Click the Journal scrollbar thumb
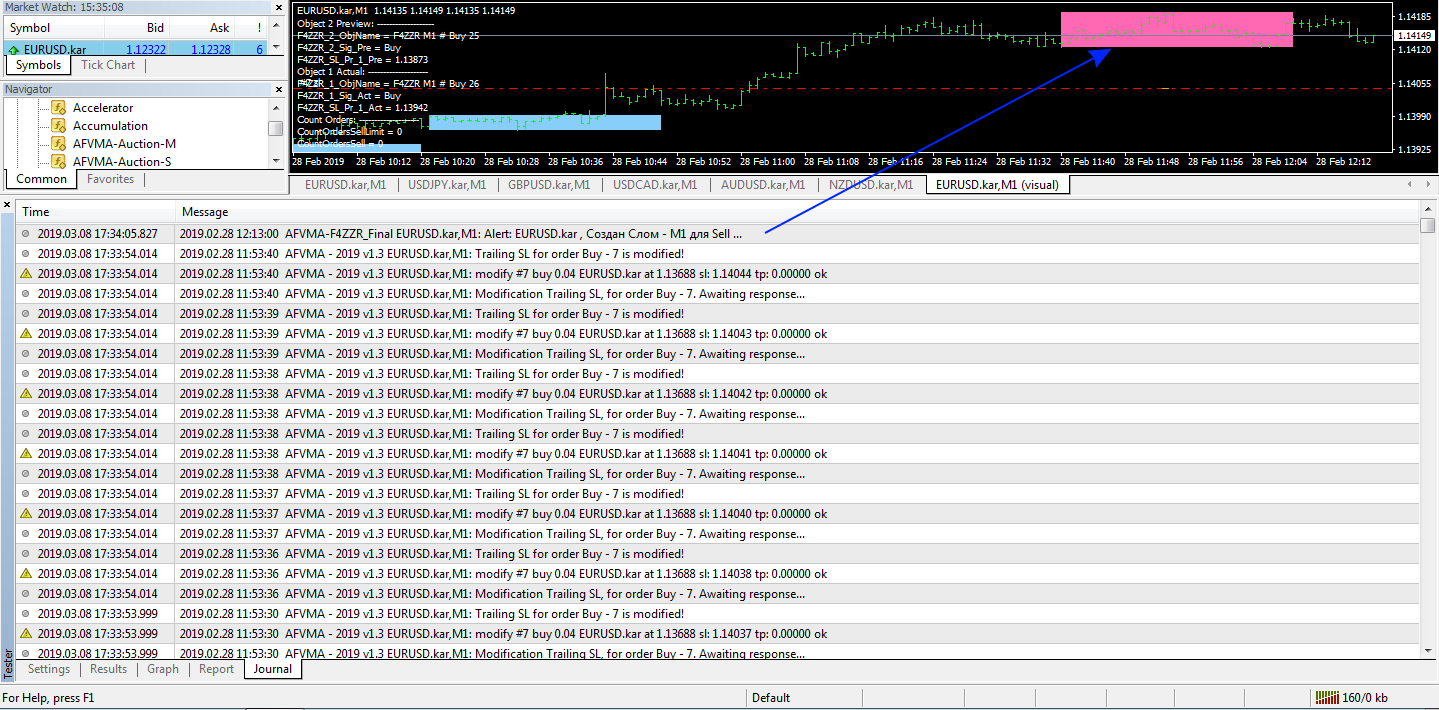The height and width of the screenshot is (710, 1439). (x=1428, y=226)
